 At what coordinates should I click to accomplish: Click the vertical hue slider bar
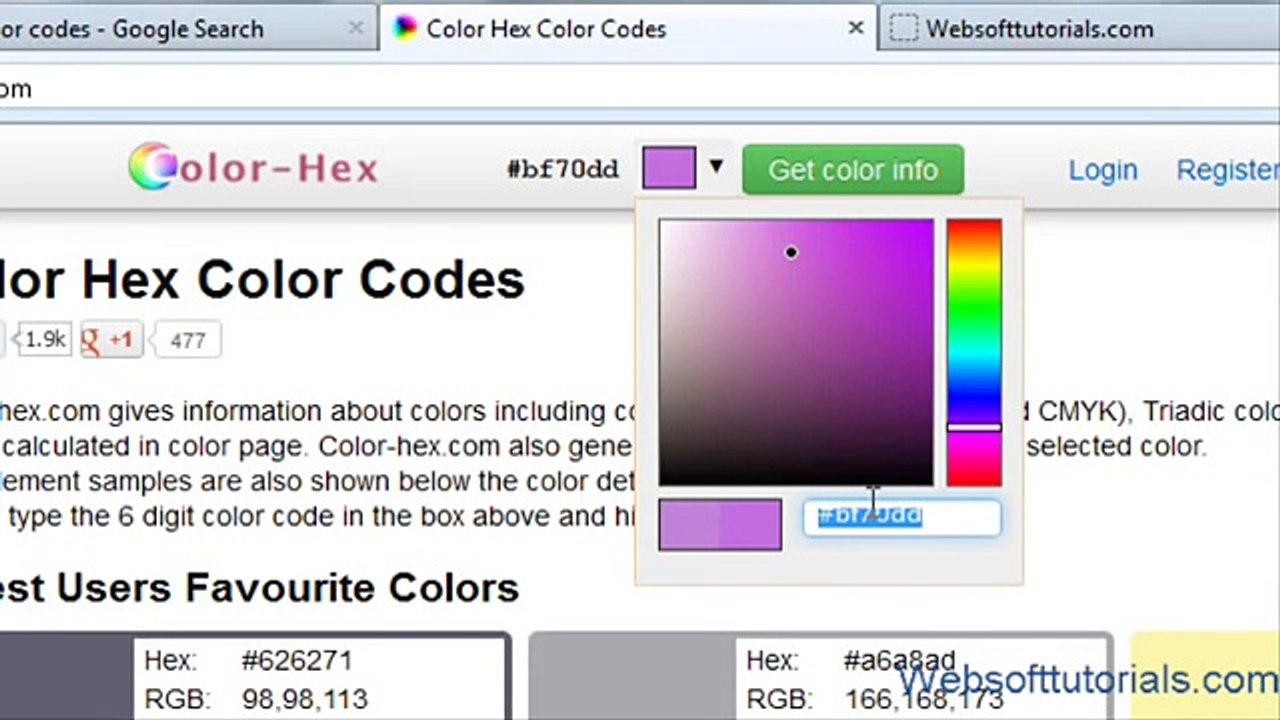tap(974, 352)
